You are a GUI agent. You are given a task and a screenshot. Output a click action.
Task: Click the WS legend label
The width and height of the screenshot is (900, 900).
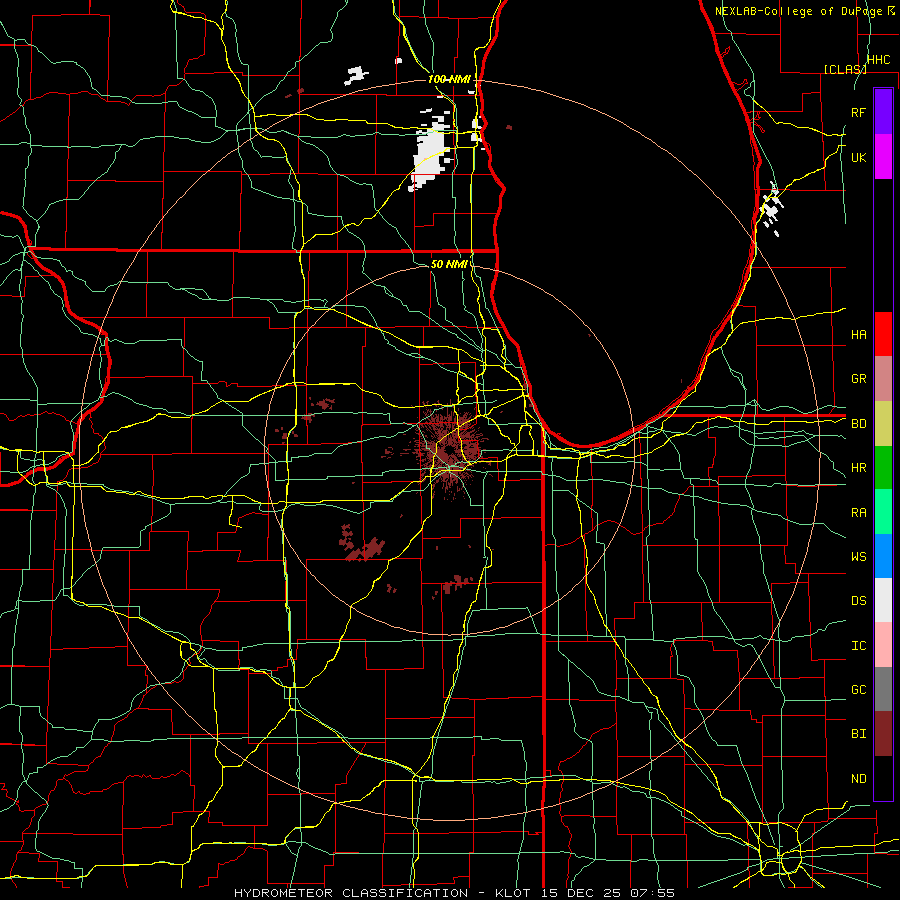858,557
